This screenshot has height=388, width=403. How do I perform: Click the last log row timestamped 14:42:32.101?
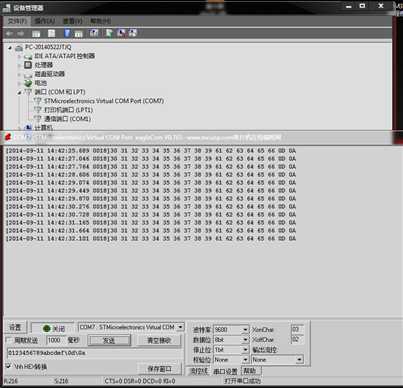tap(151, 239)
